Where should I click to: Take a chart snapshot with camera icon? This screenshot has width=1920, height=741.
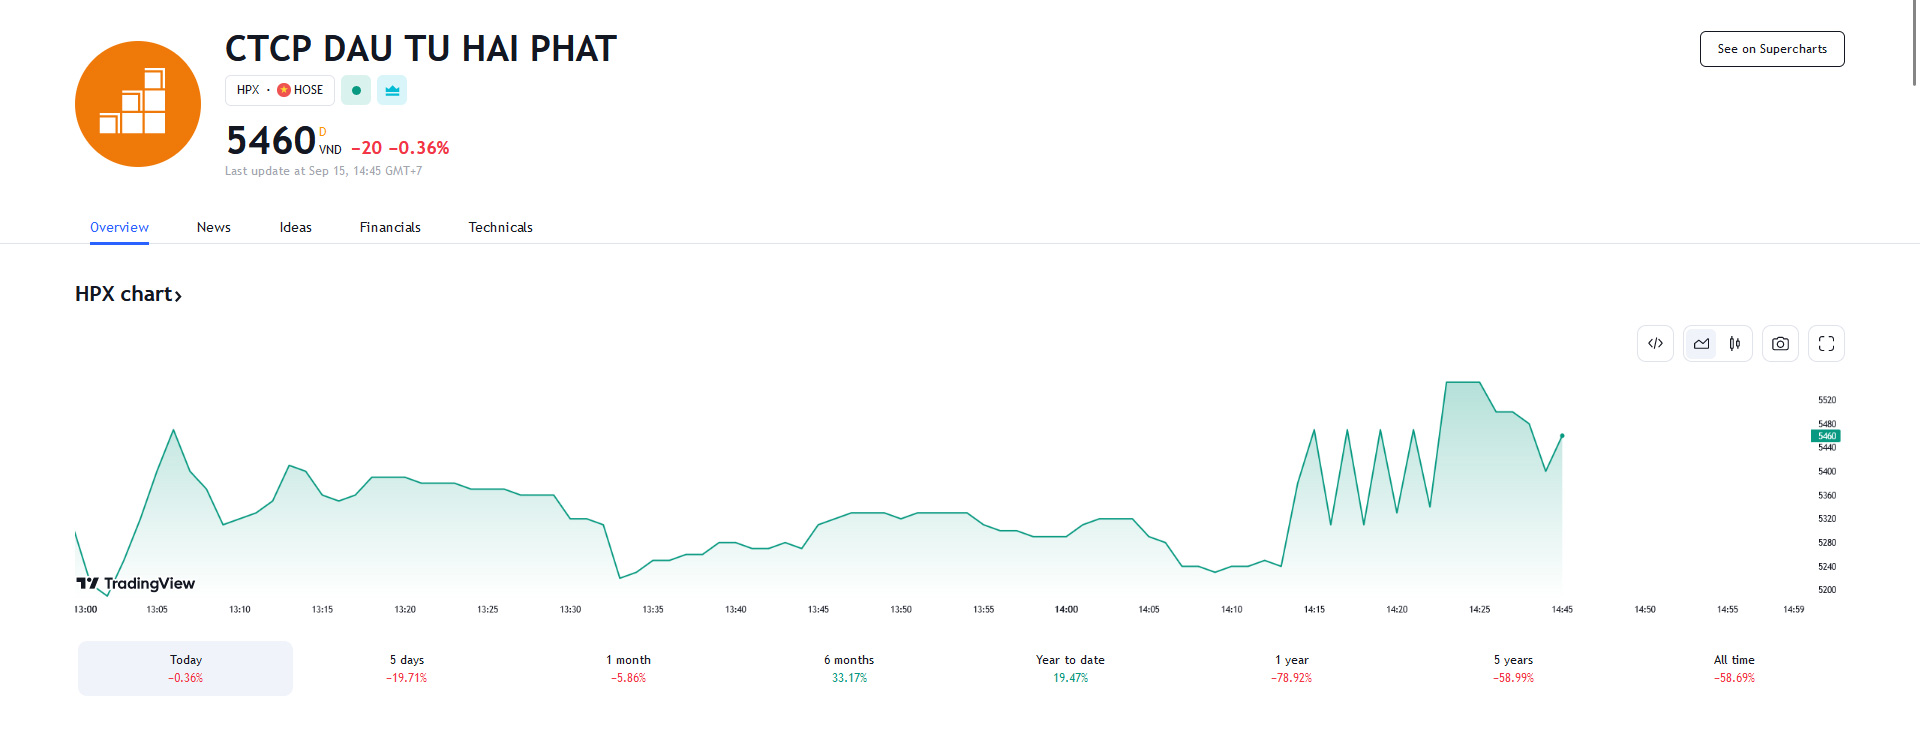point(1780,344)
